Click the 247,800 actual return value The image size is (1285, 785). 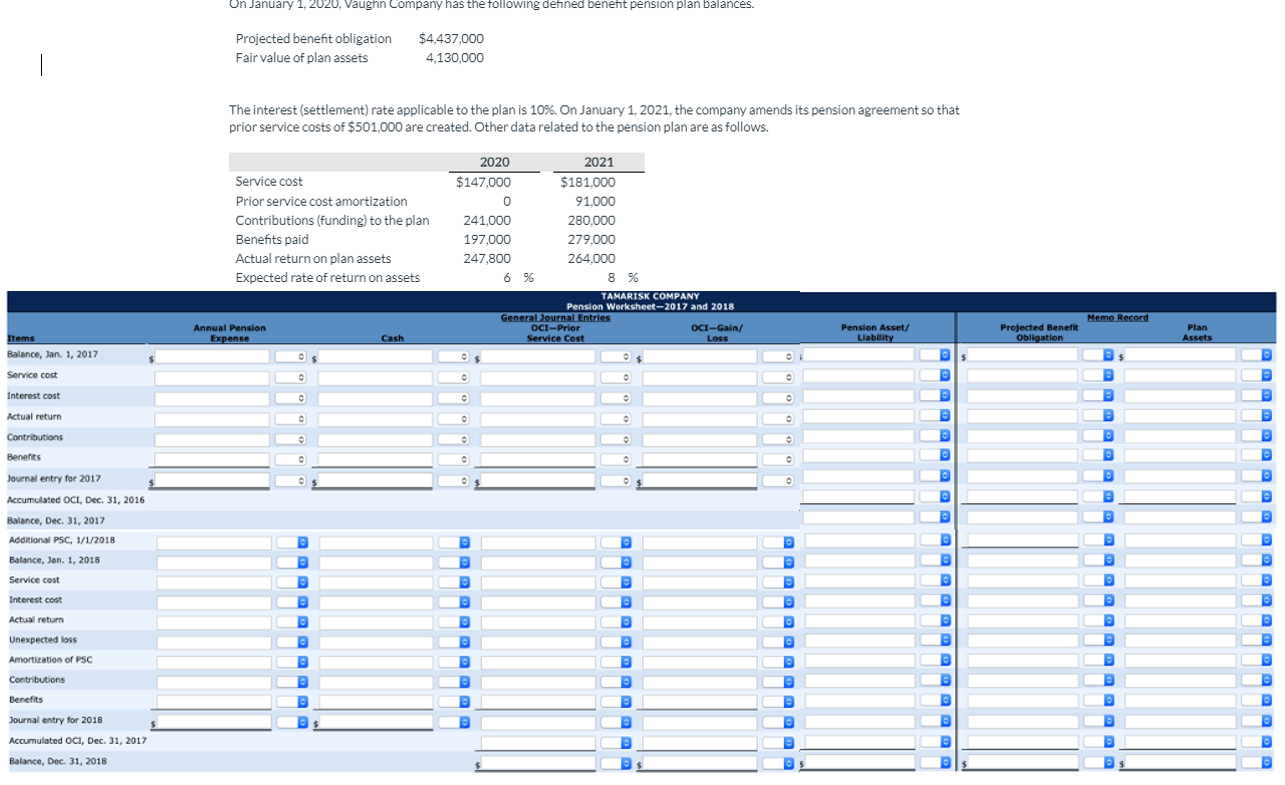pyautogui.click(x=487, y=259)
